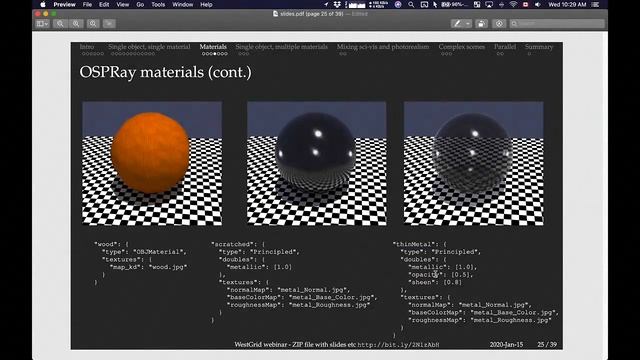Click the scratched metal sphere render
Viewport: 640px width, 360px height.
[x=316, y=152]
